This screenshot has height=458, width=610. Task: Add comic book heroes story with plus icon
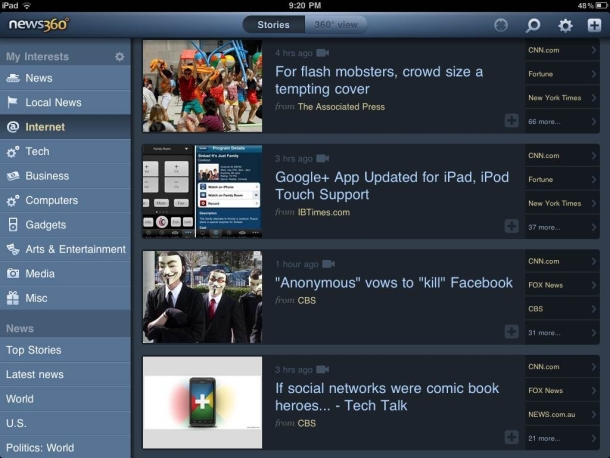[511, 437]
